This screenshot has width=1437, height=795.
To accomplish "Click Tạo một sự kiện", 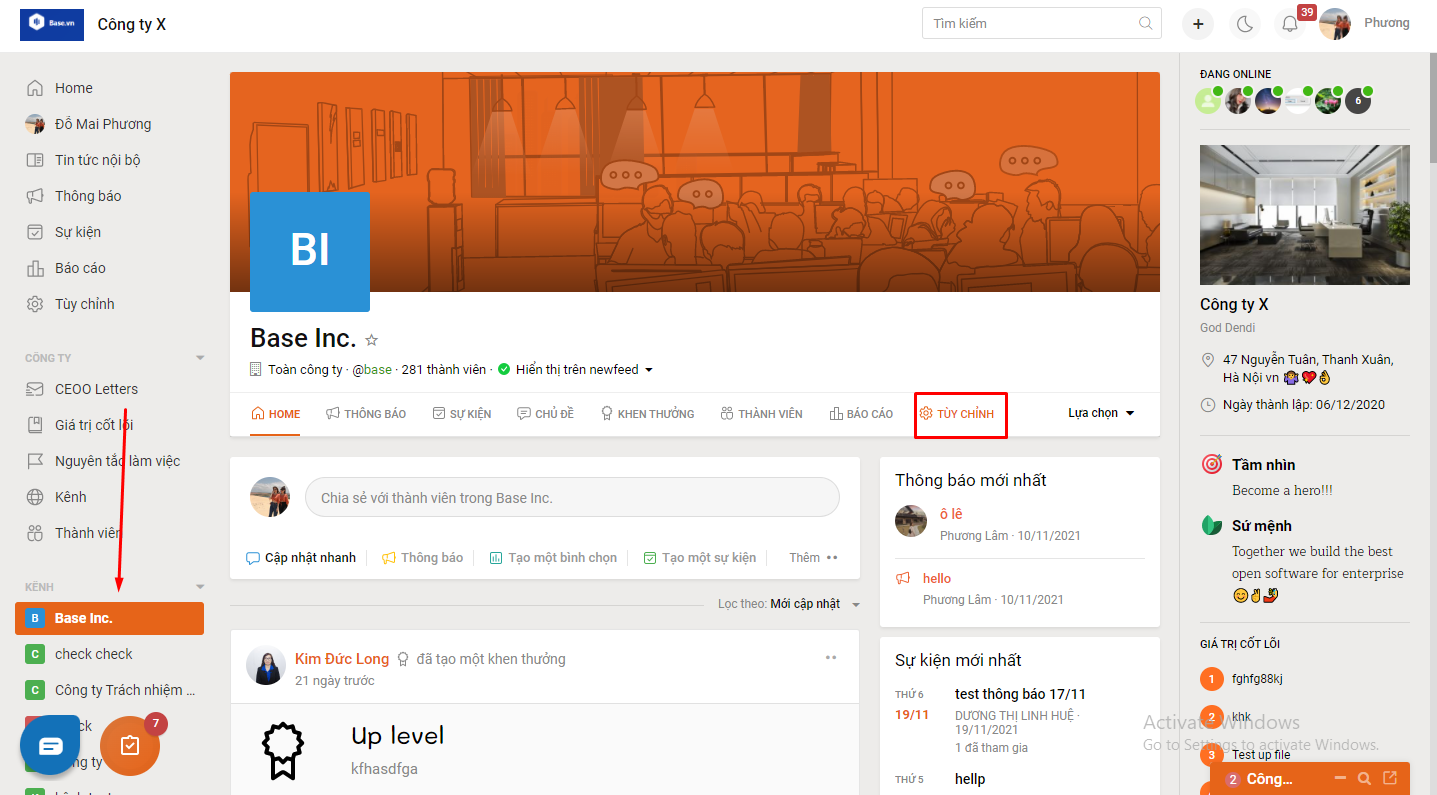I will 699,558.
